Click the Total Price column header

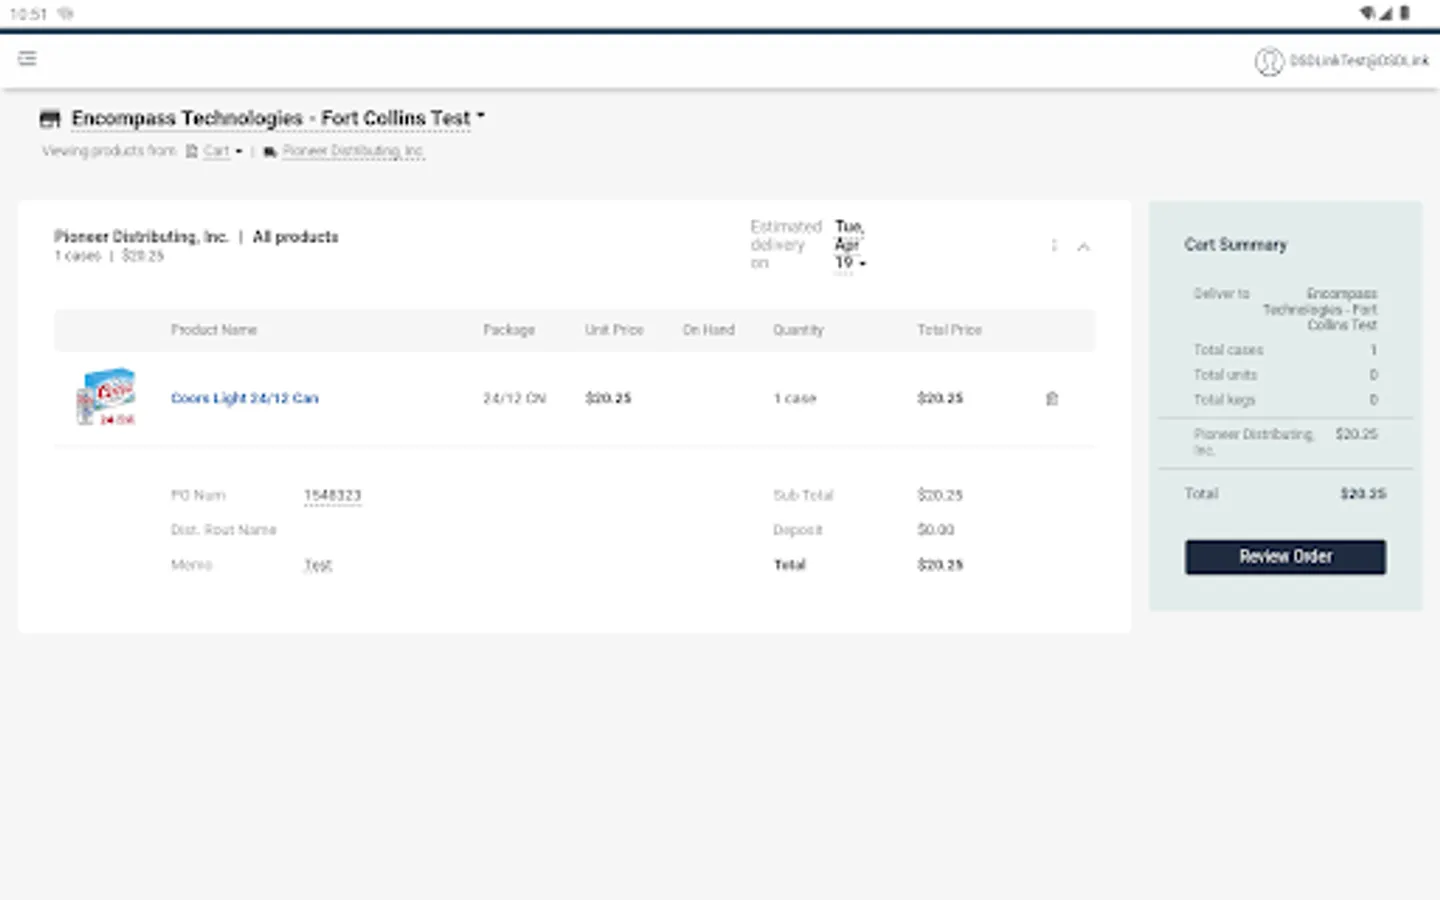(949, 330)
